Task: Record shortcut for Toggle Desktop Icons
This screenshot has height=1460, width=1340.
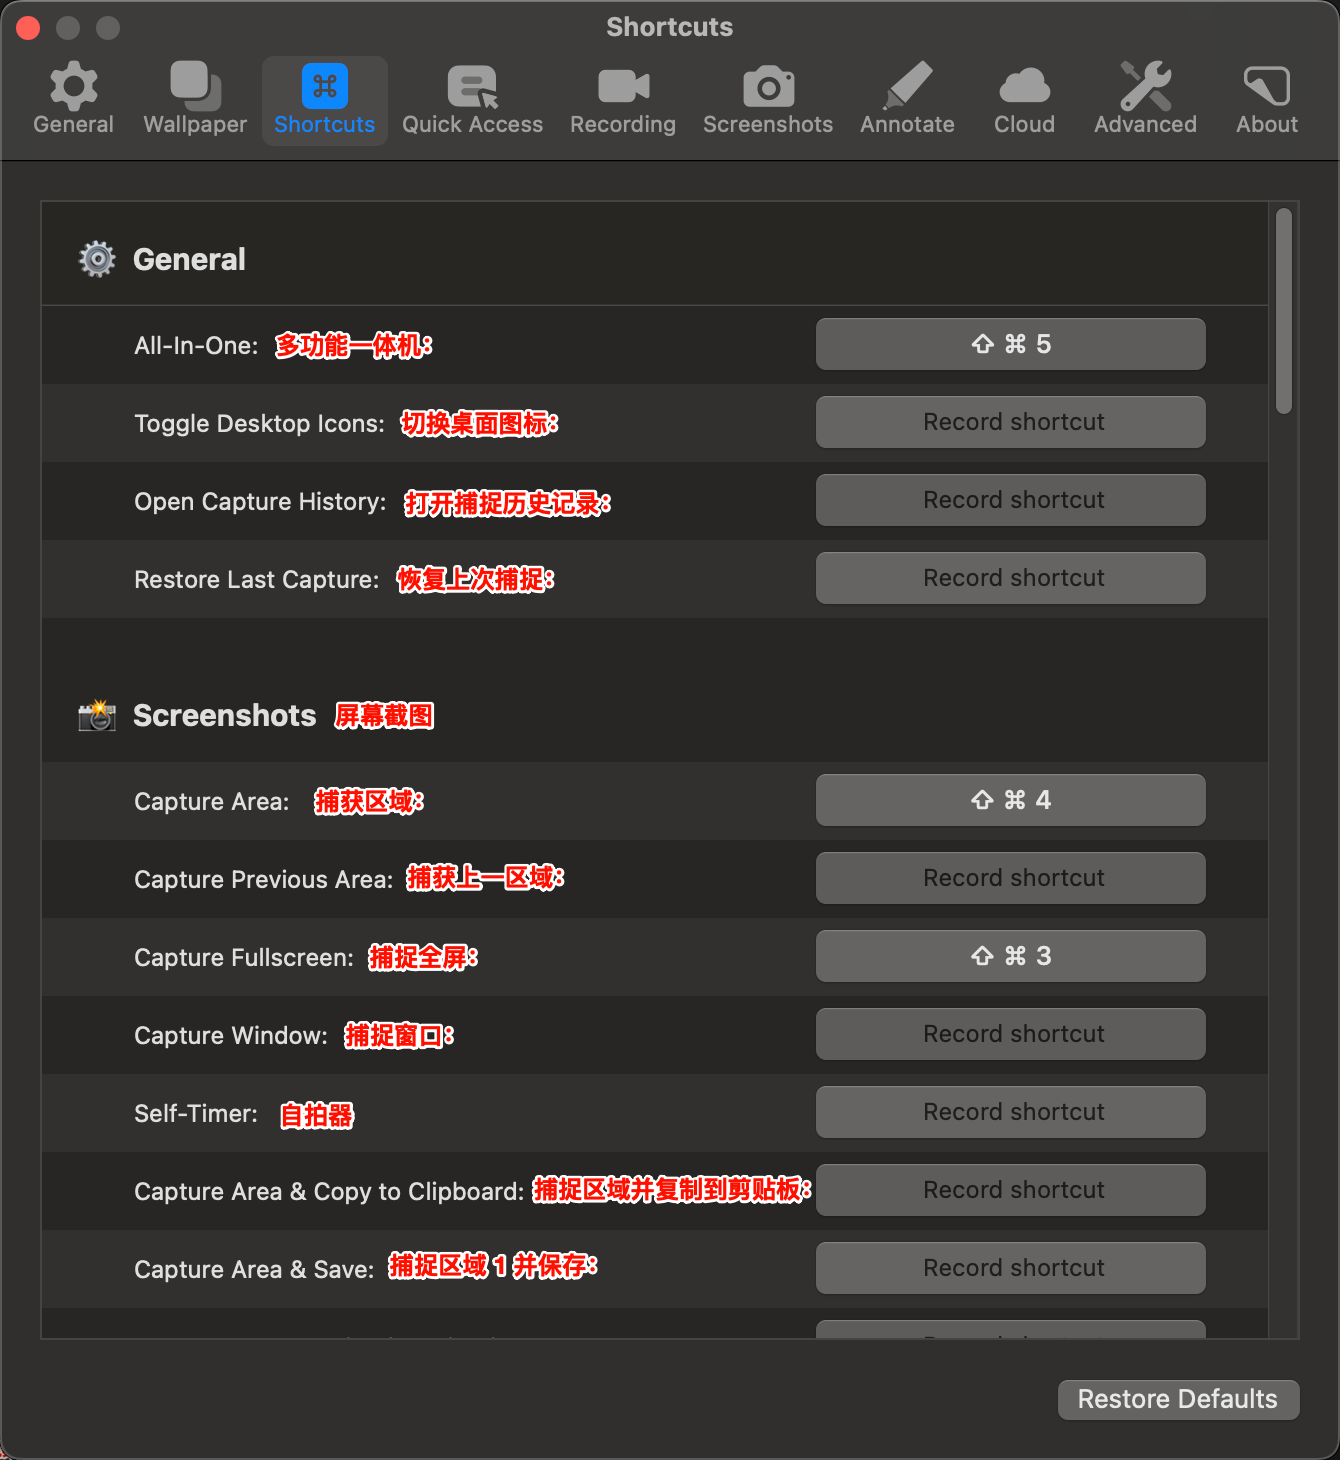Action: (x=1010, y=422)
